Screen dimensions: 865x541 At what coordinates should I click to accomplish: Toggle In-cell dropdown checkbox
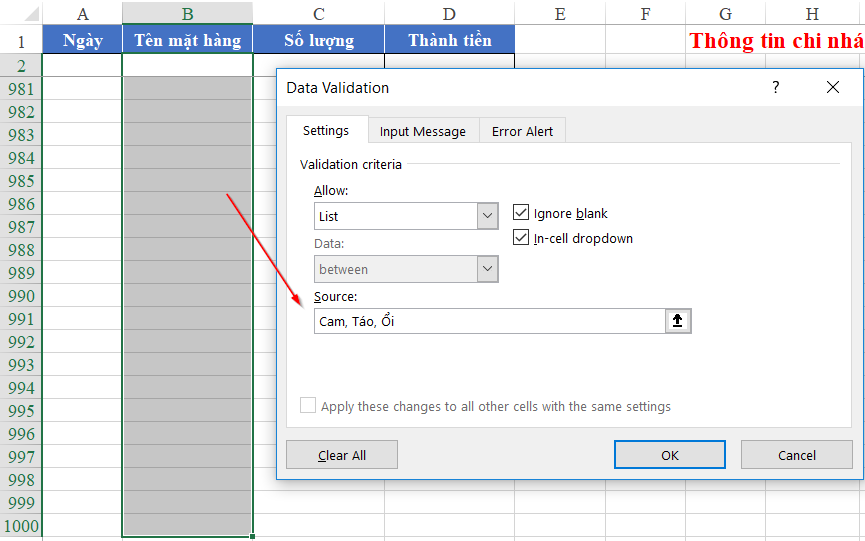[521, 238]
